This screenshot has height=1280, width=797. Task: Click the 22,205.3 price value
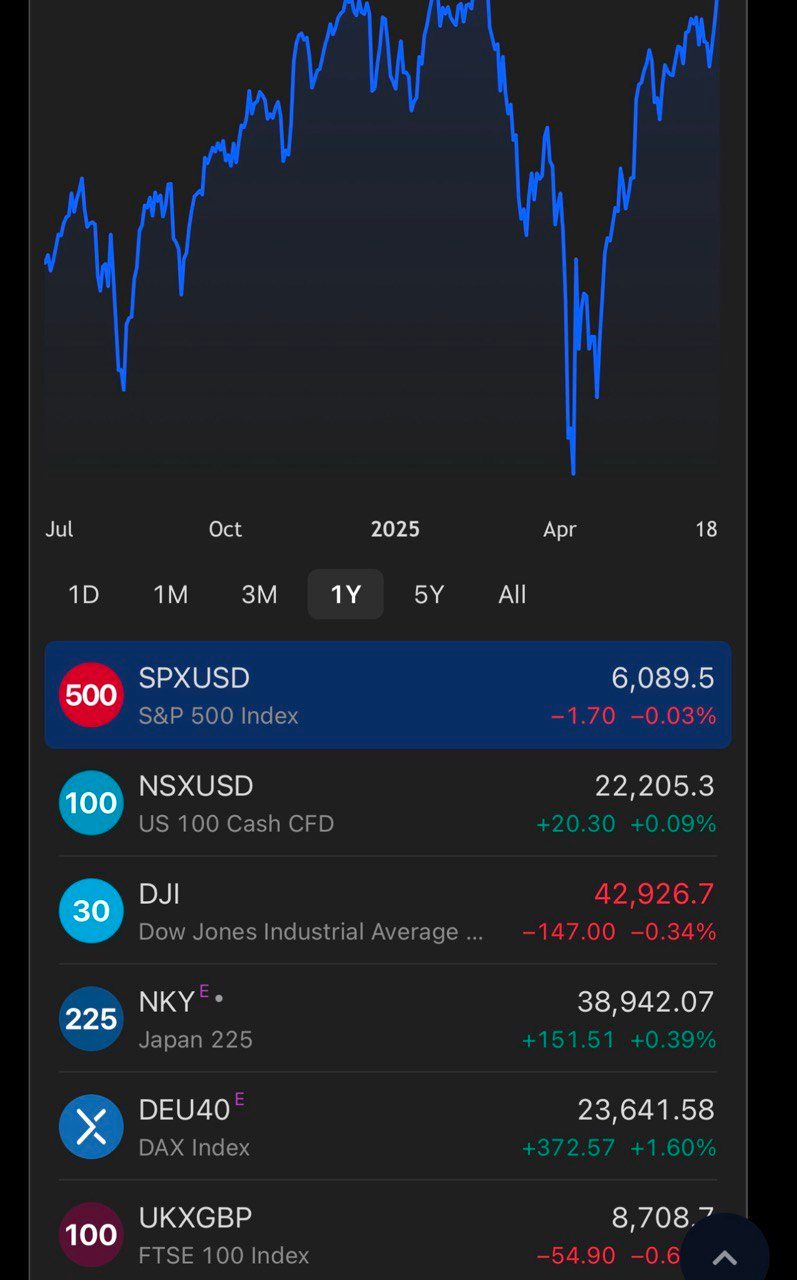(655, 786)
